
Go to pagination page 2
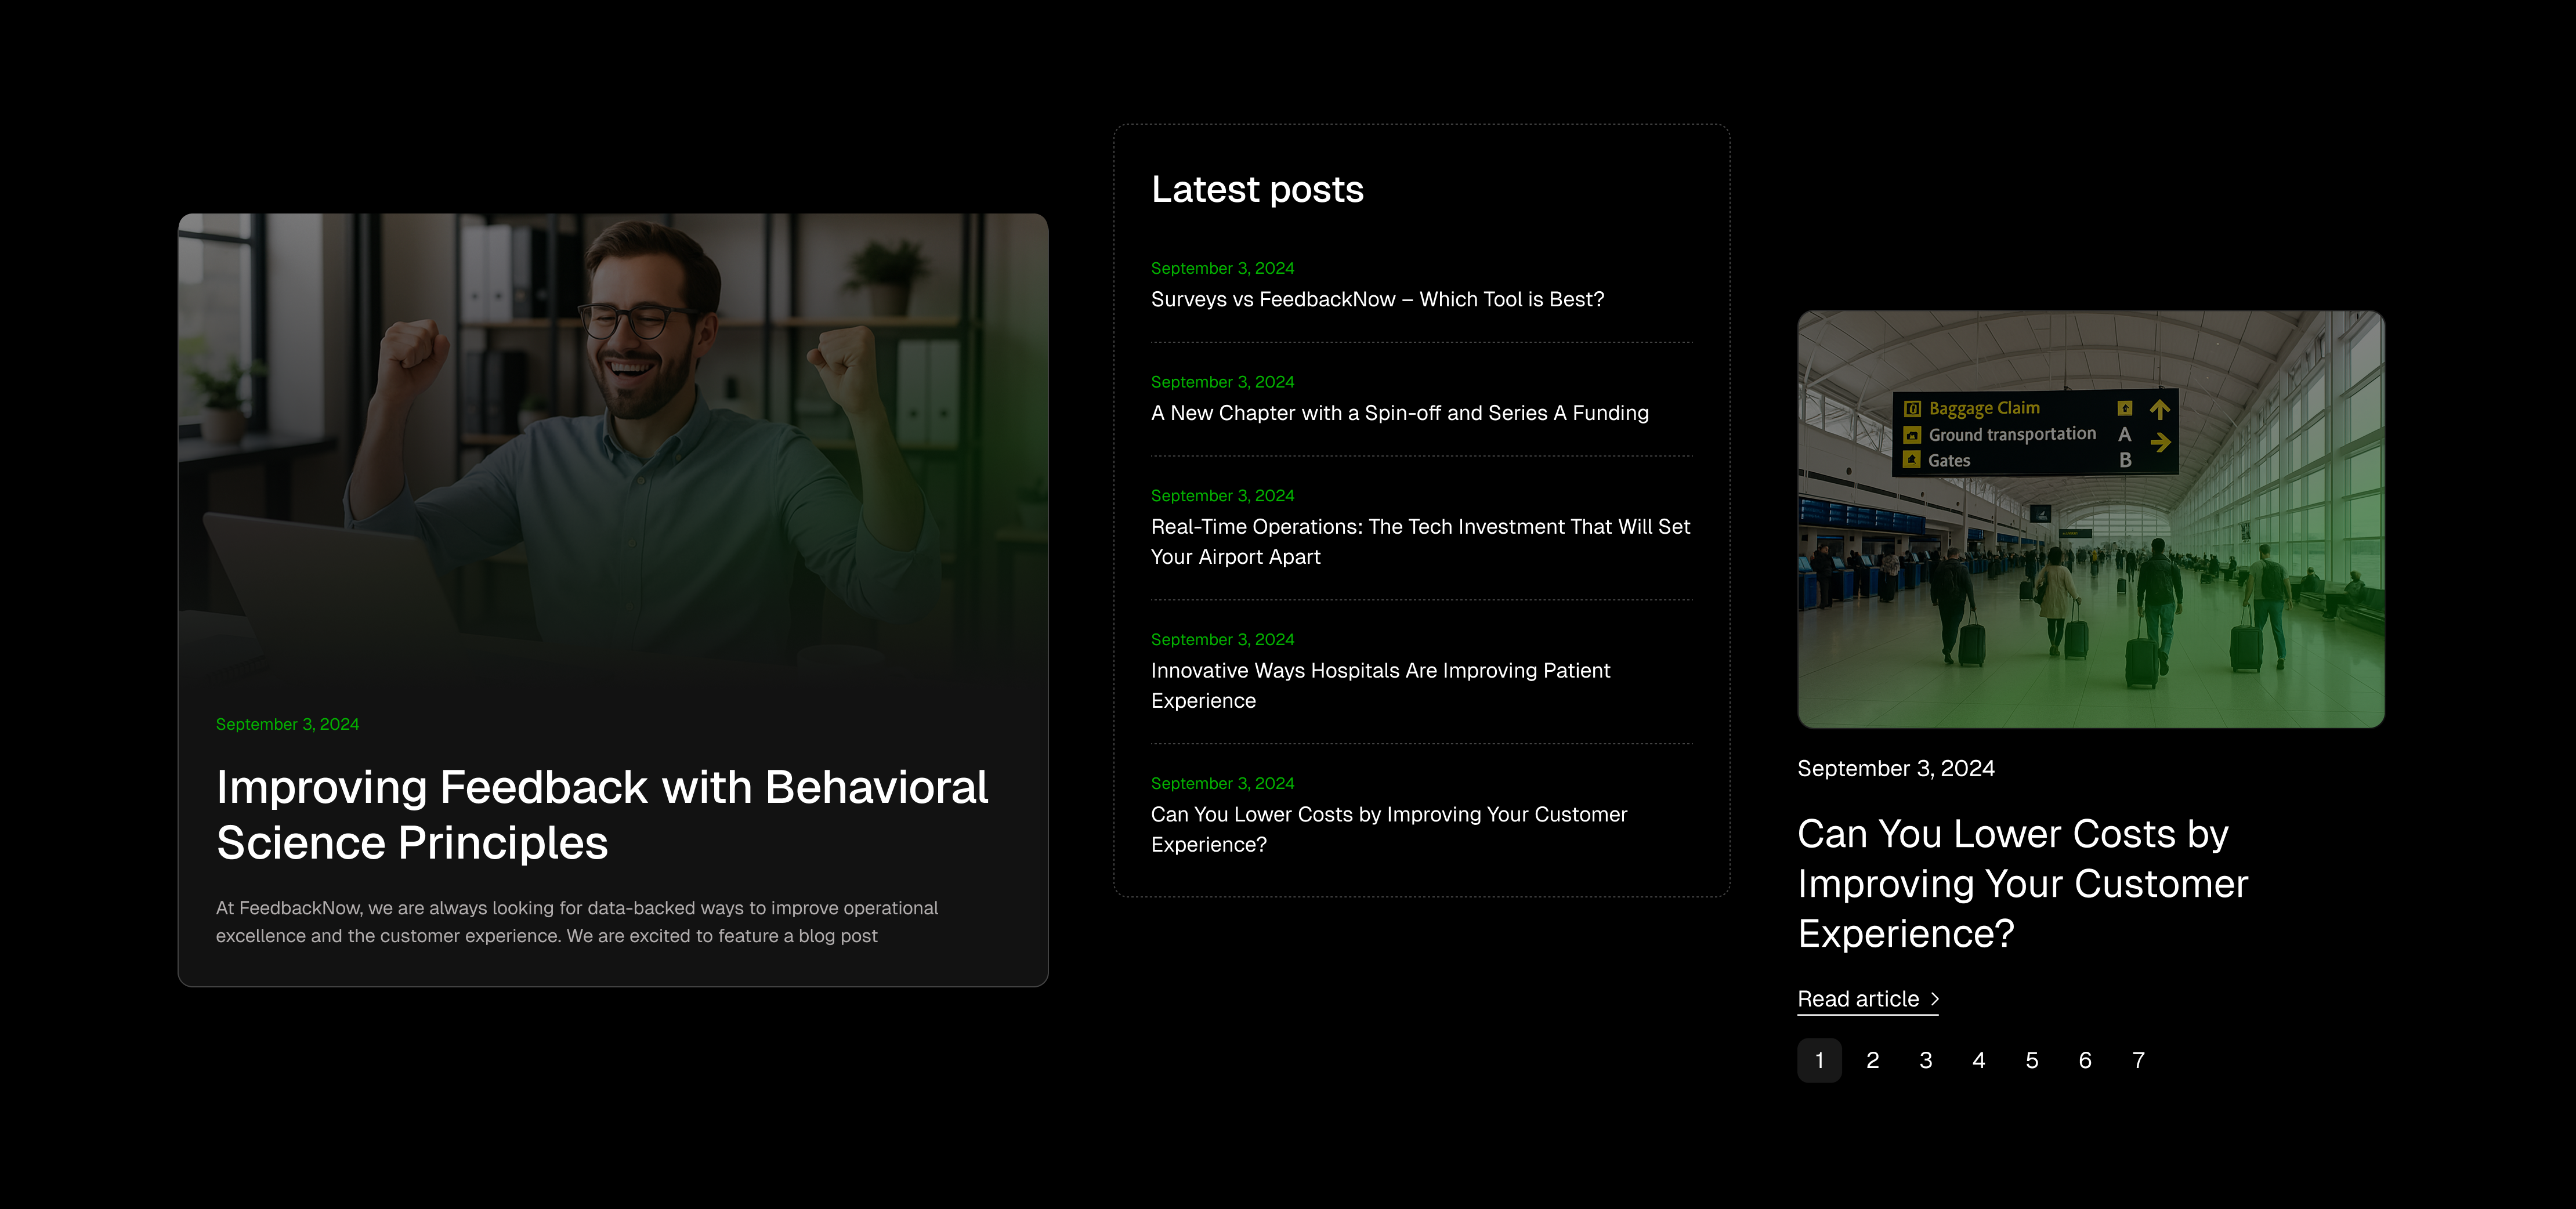pyautogui.click(x=1872, y=1060)
